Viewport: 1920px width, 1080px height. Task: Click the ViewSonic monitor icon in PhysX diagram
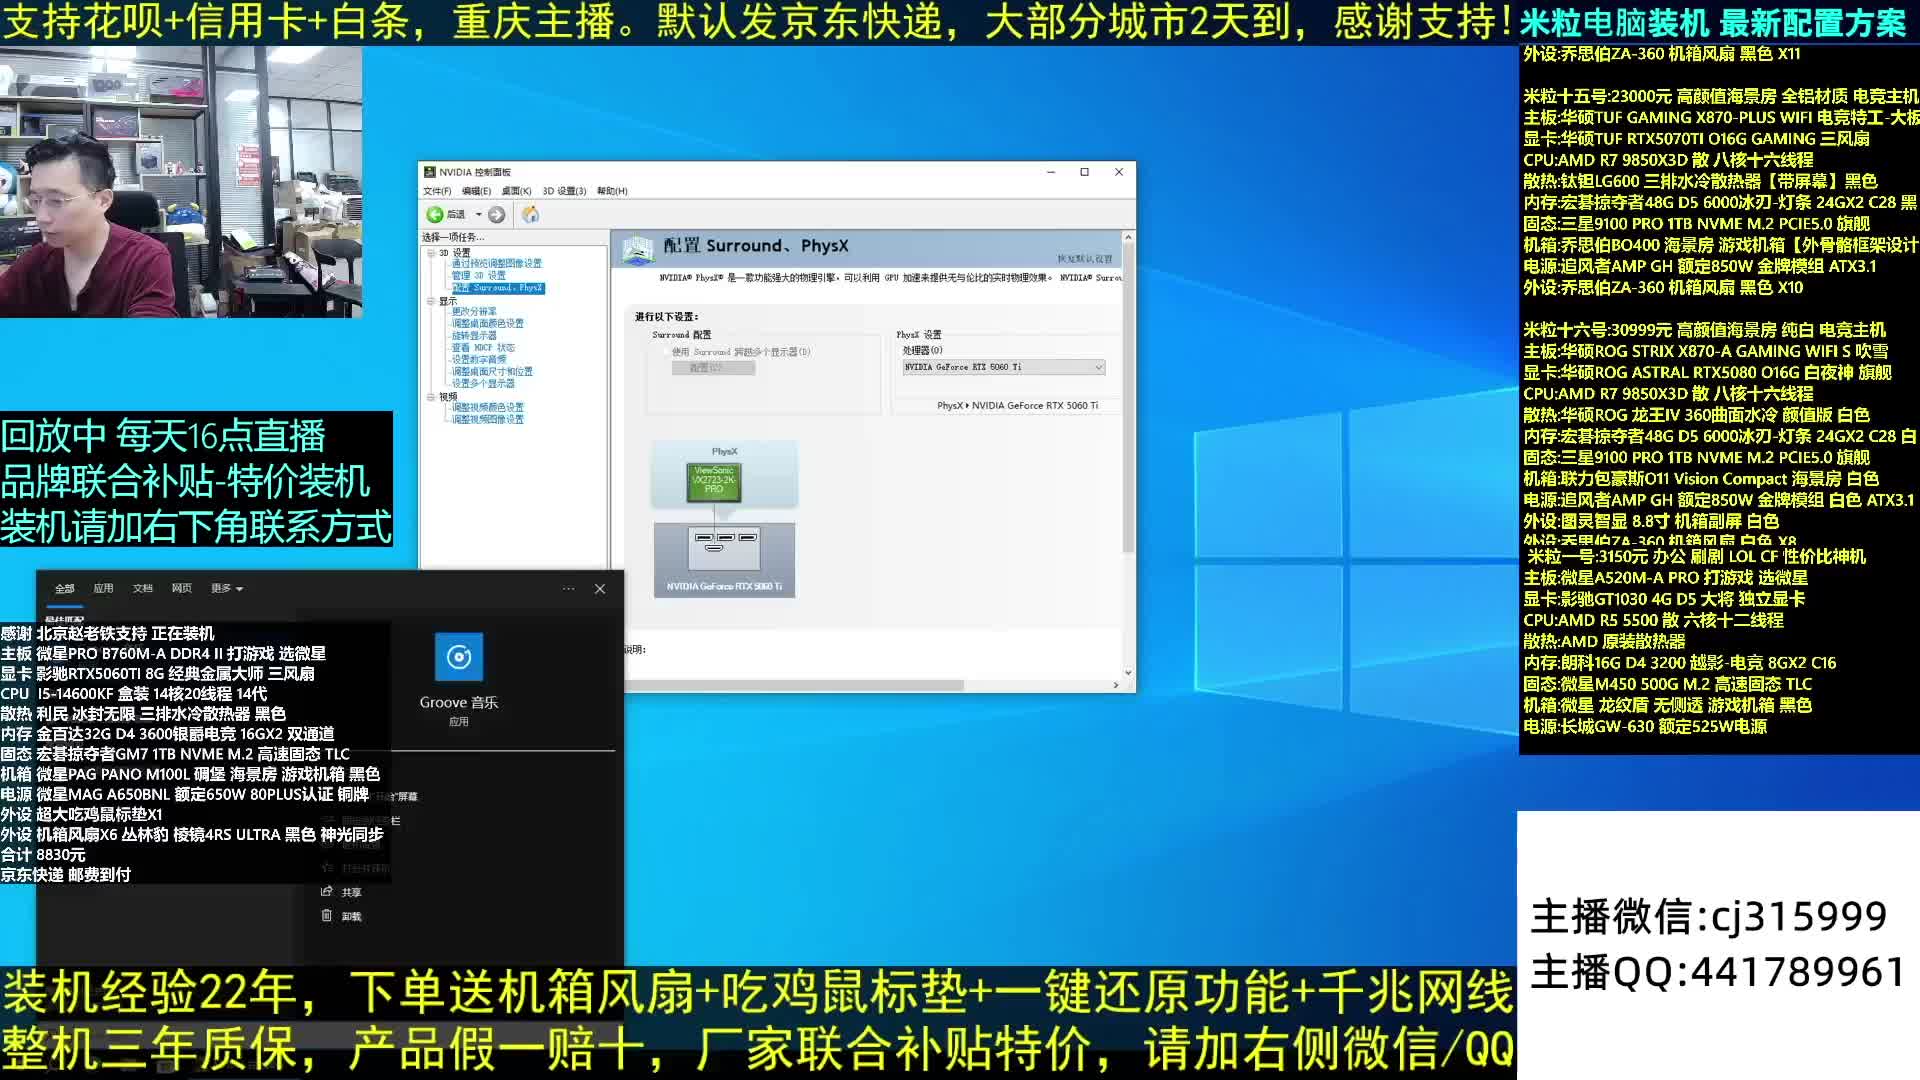coord(713,481)
